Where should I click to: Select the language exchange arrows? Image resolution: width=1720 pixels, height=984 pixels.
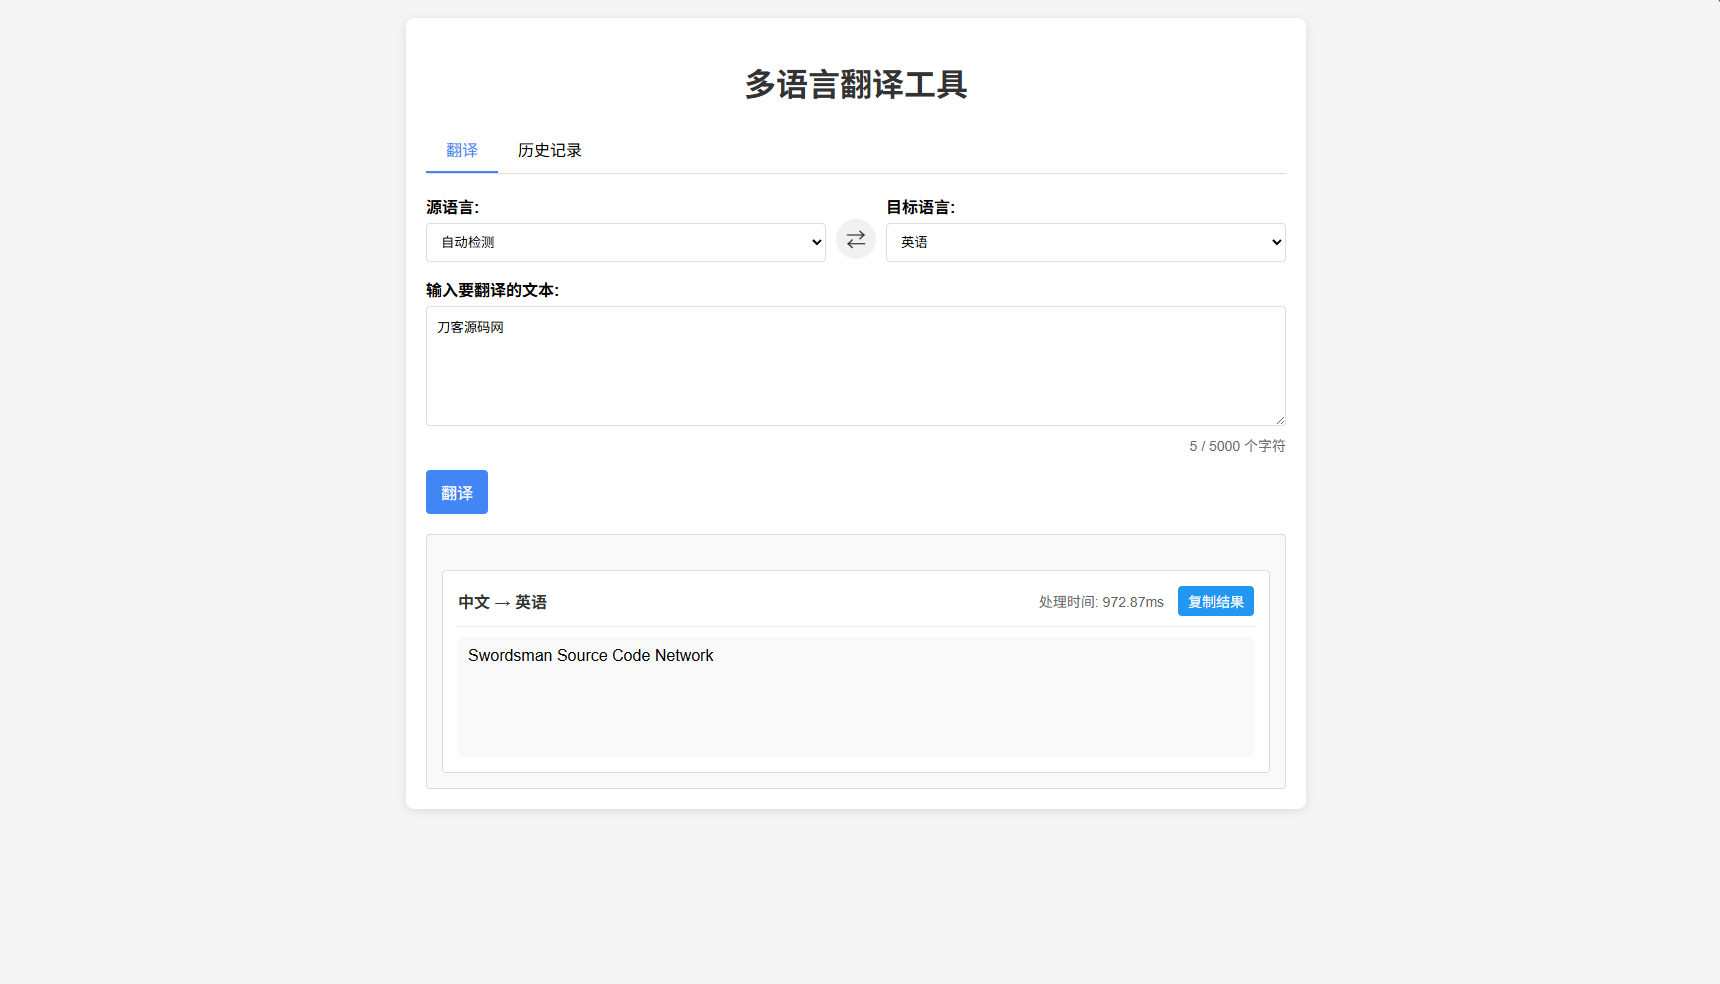click(855, 239)
